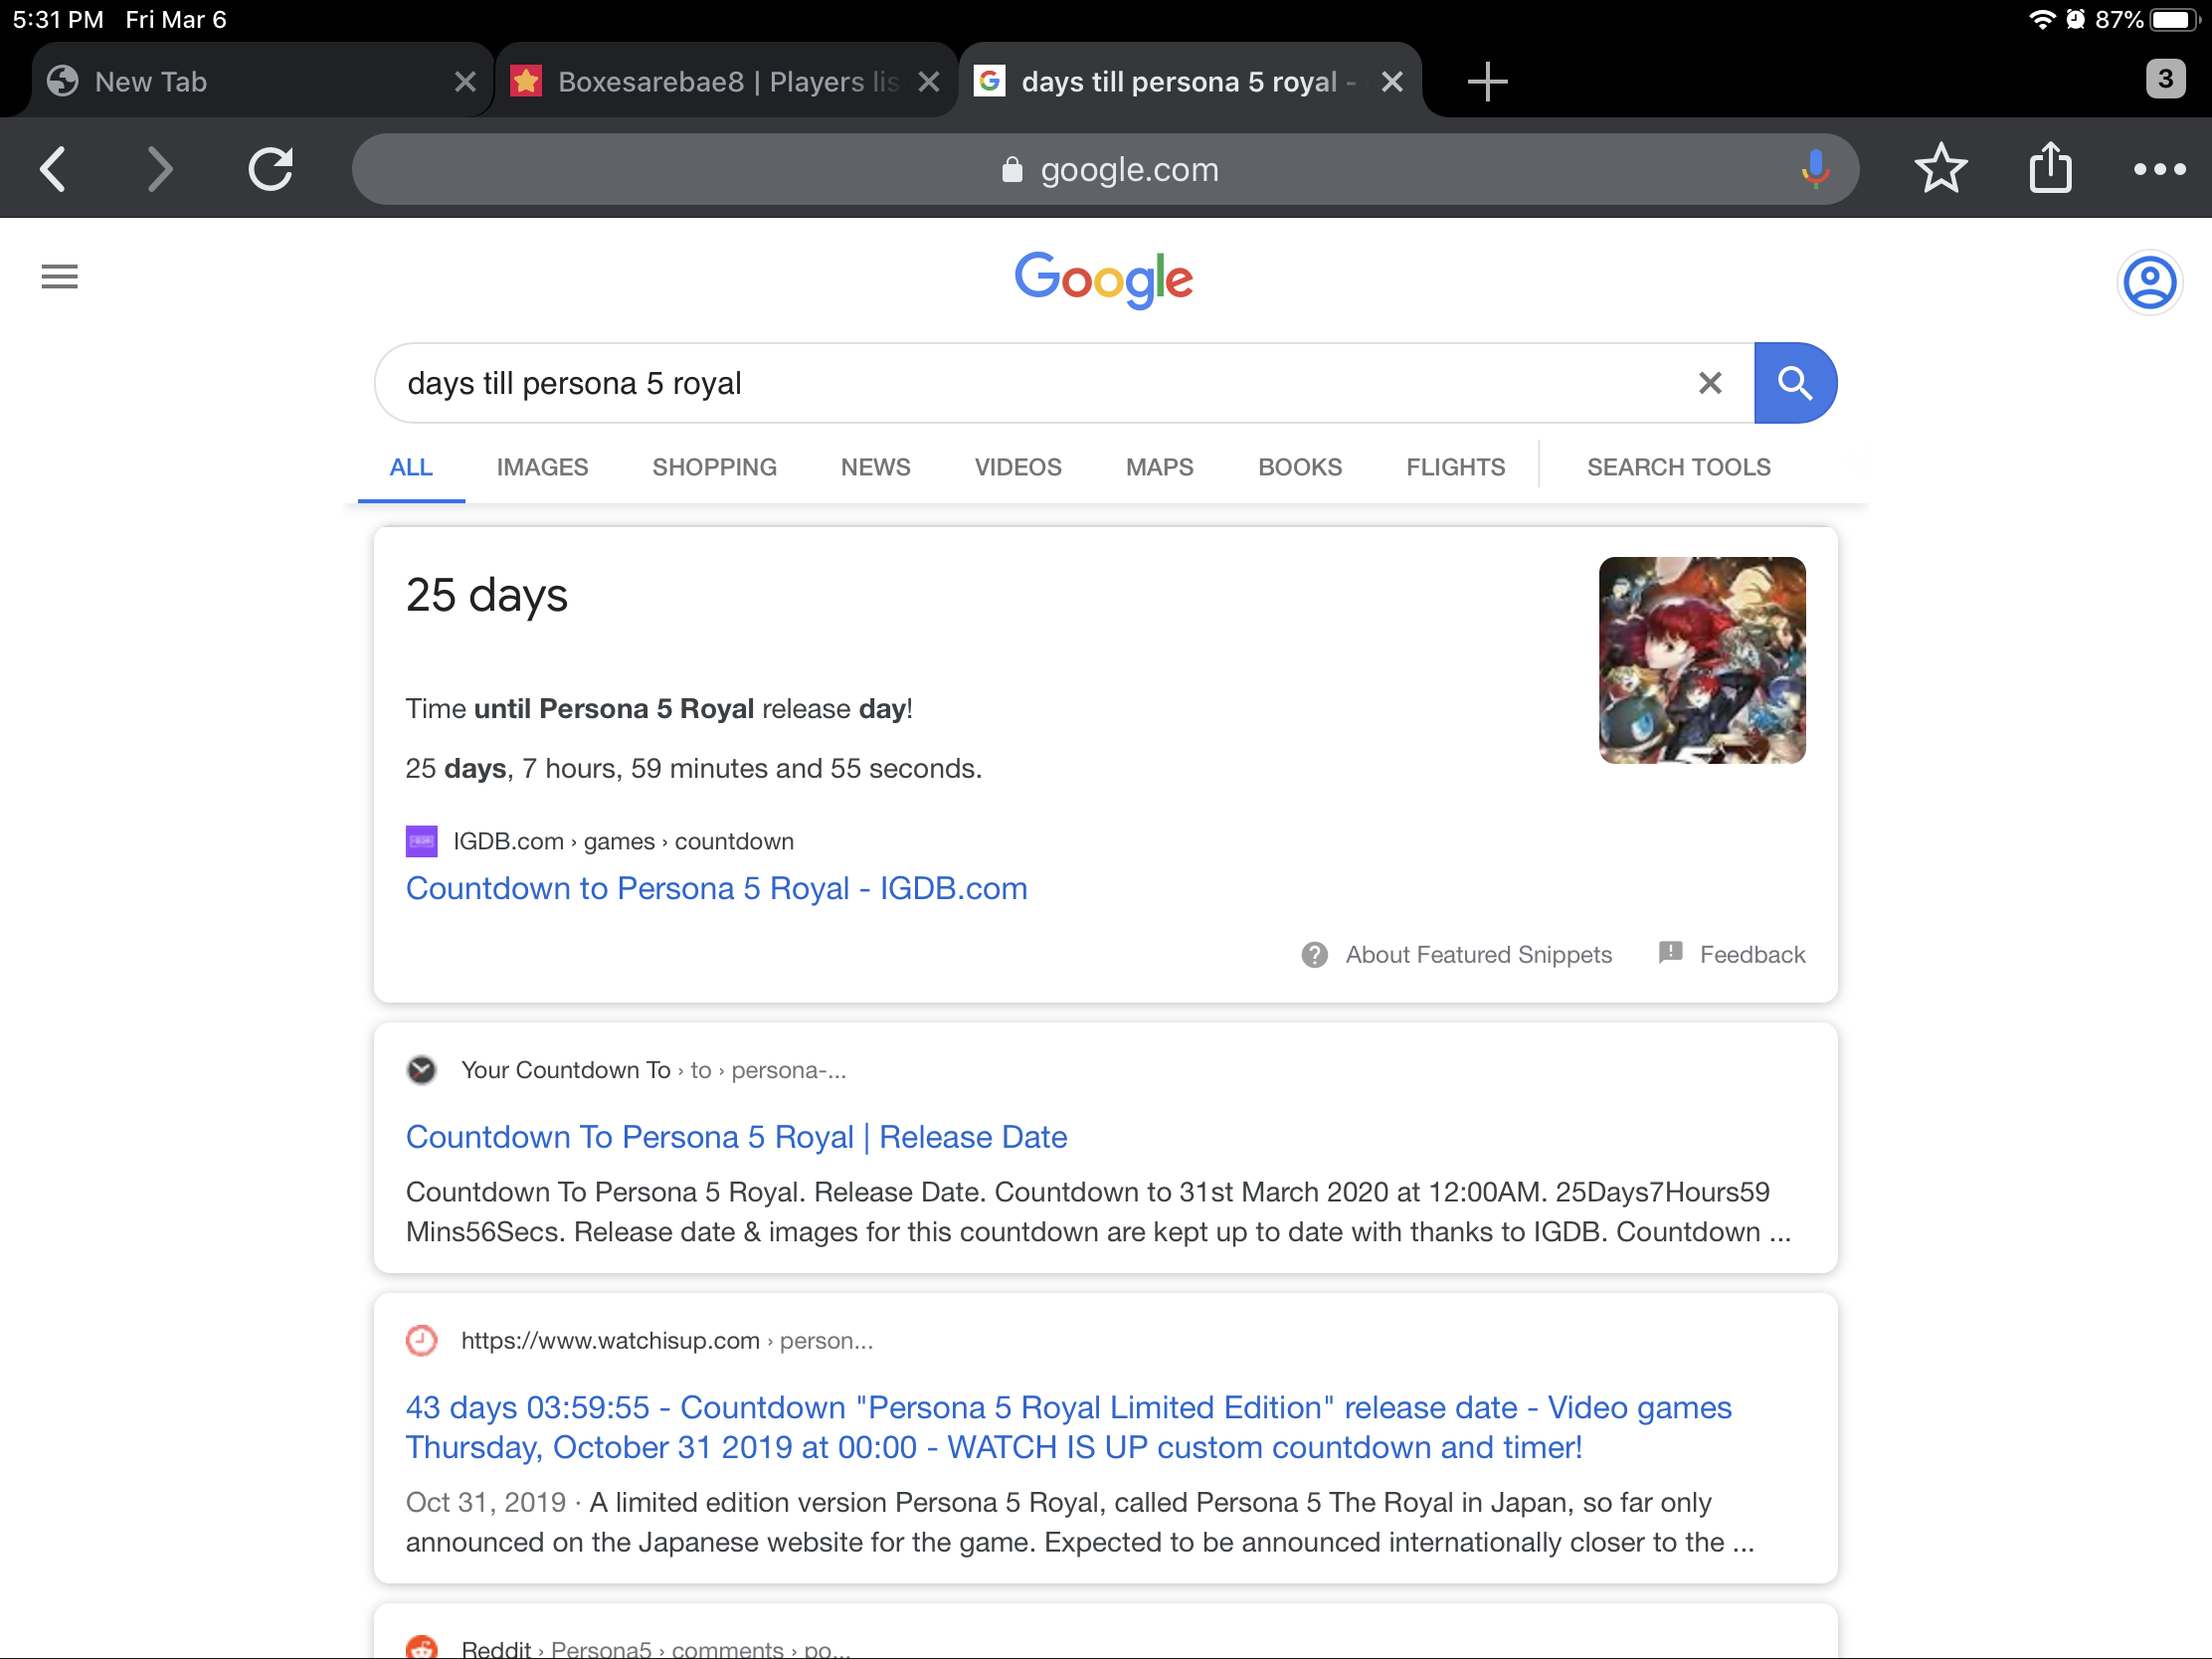Tap the Persona 5 Royal cover thumbnail
2212x1659 pixels.
click(x=1701, y=660)
